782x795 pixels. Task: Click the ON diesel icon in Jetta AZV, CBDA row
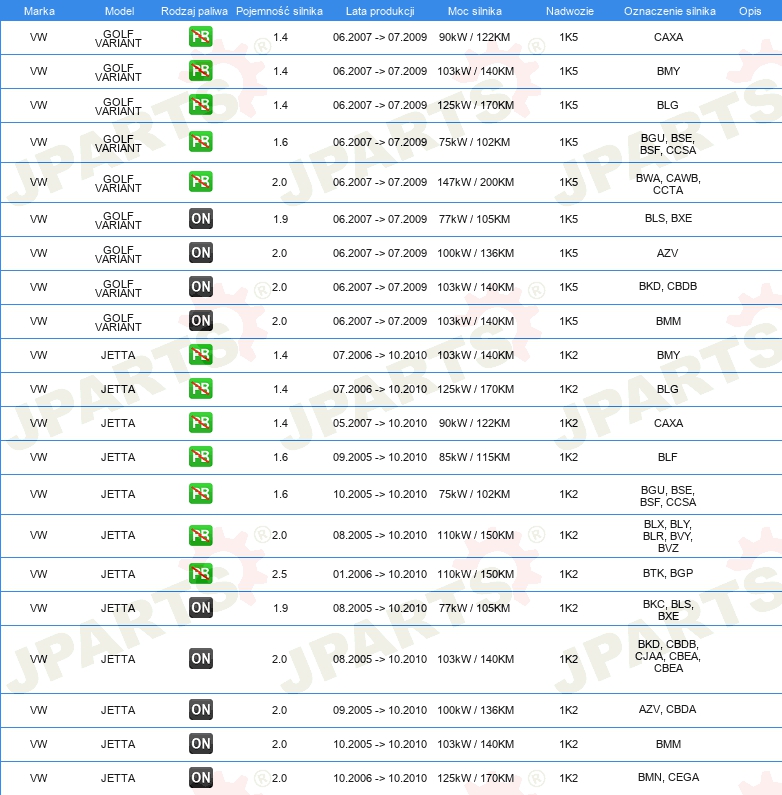200,710
